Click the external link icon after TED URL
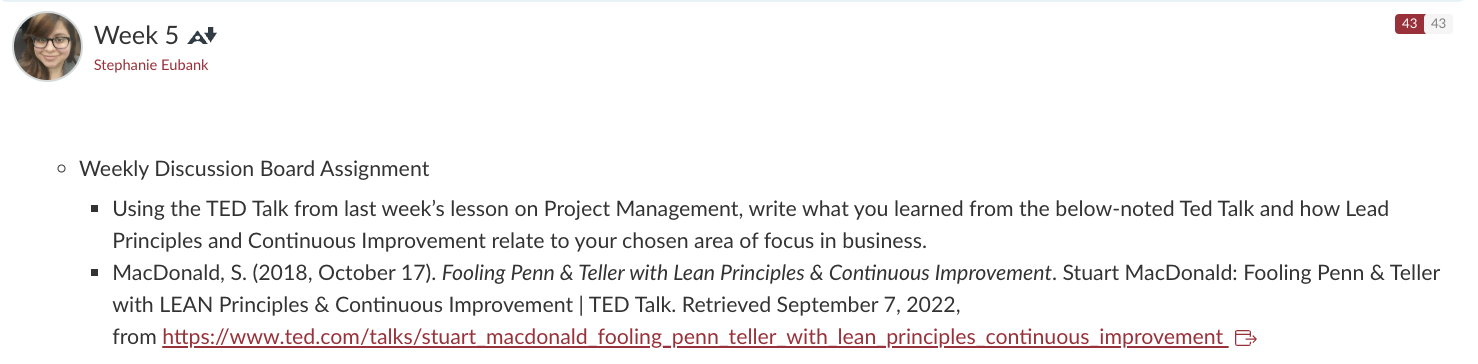 (1246, 338)
